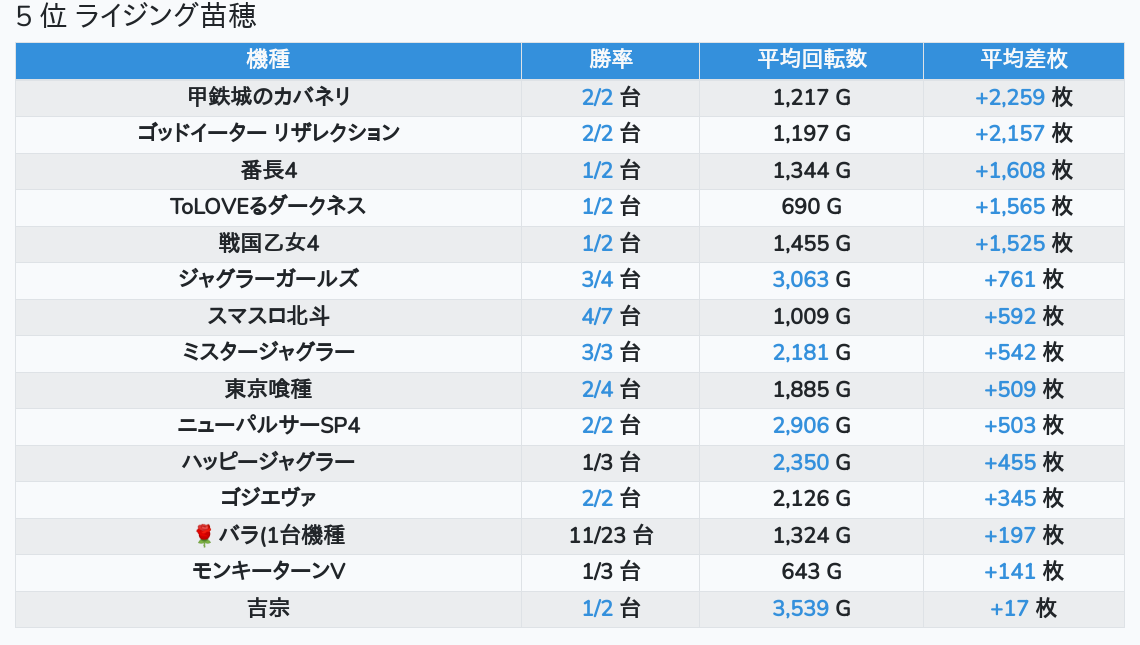
Task: Click the 東京喰種 machine name
Action: pos(268,389)
